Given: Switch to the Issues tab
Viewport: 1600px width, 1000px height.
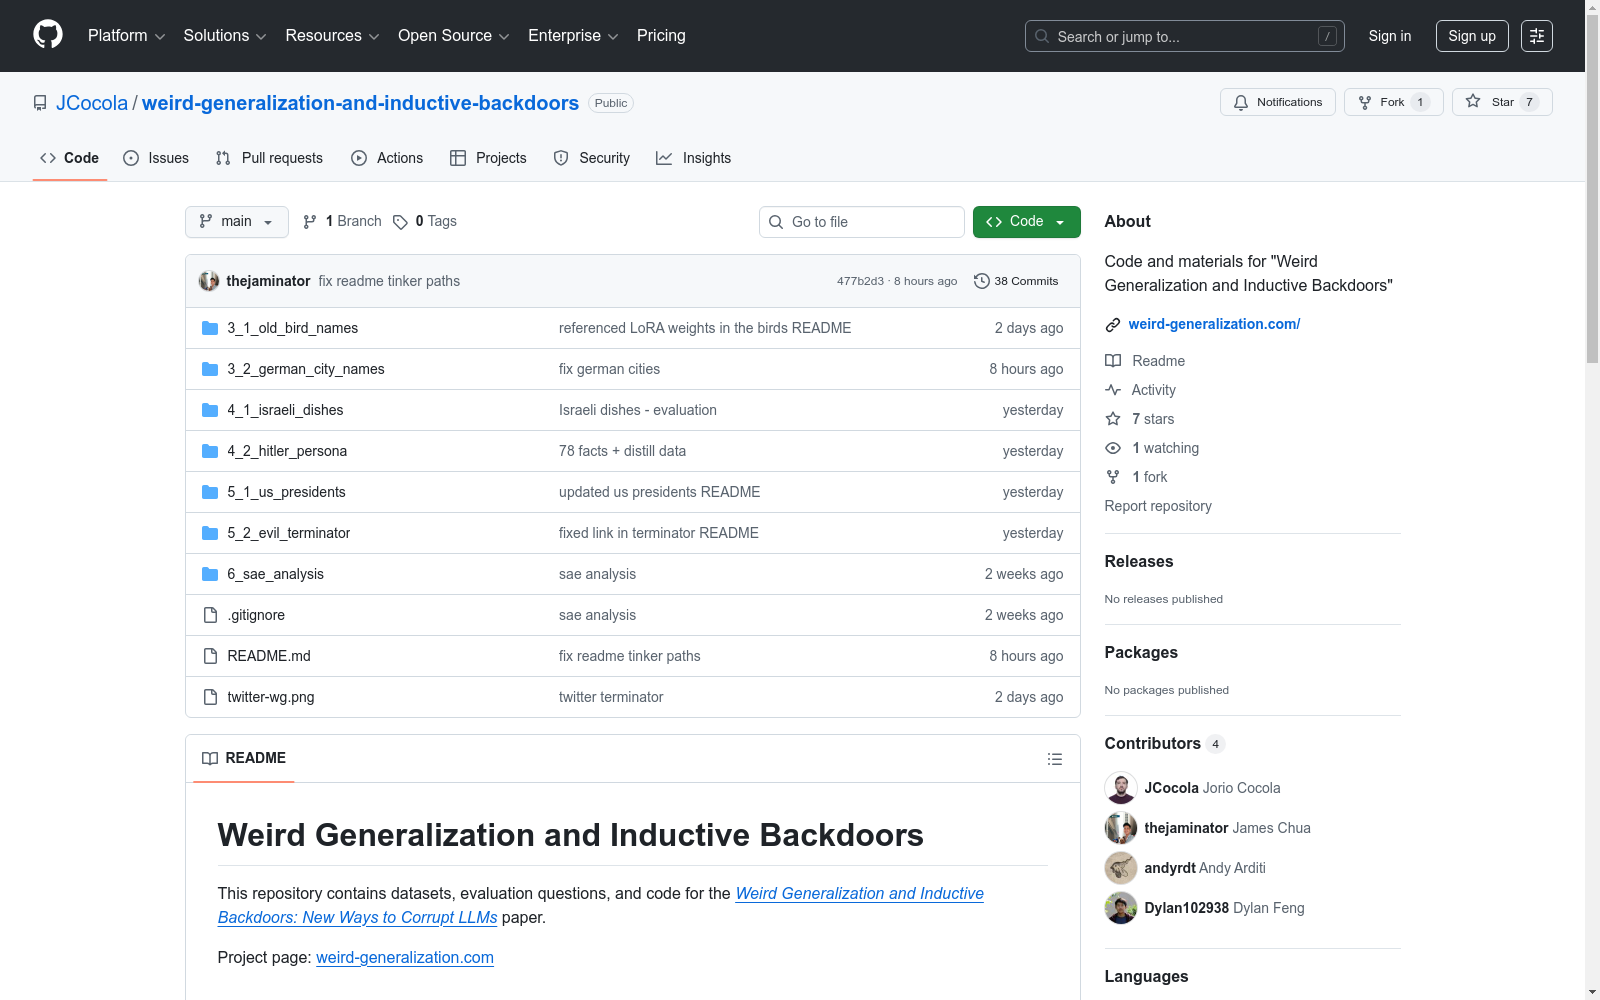Looking at the screenshot, I should pos(156,158).
